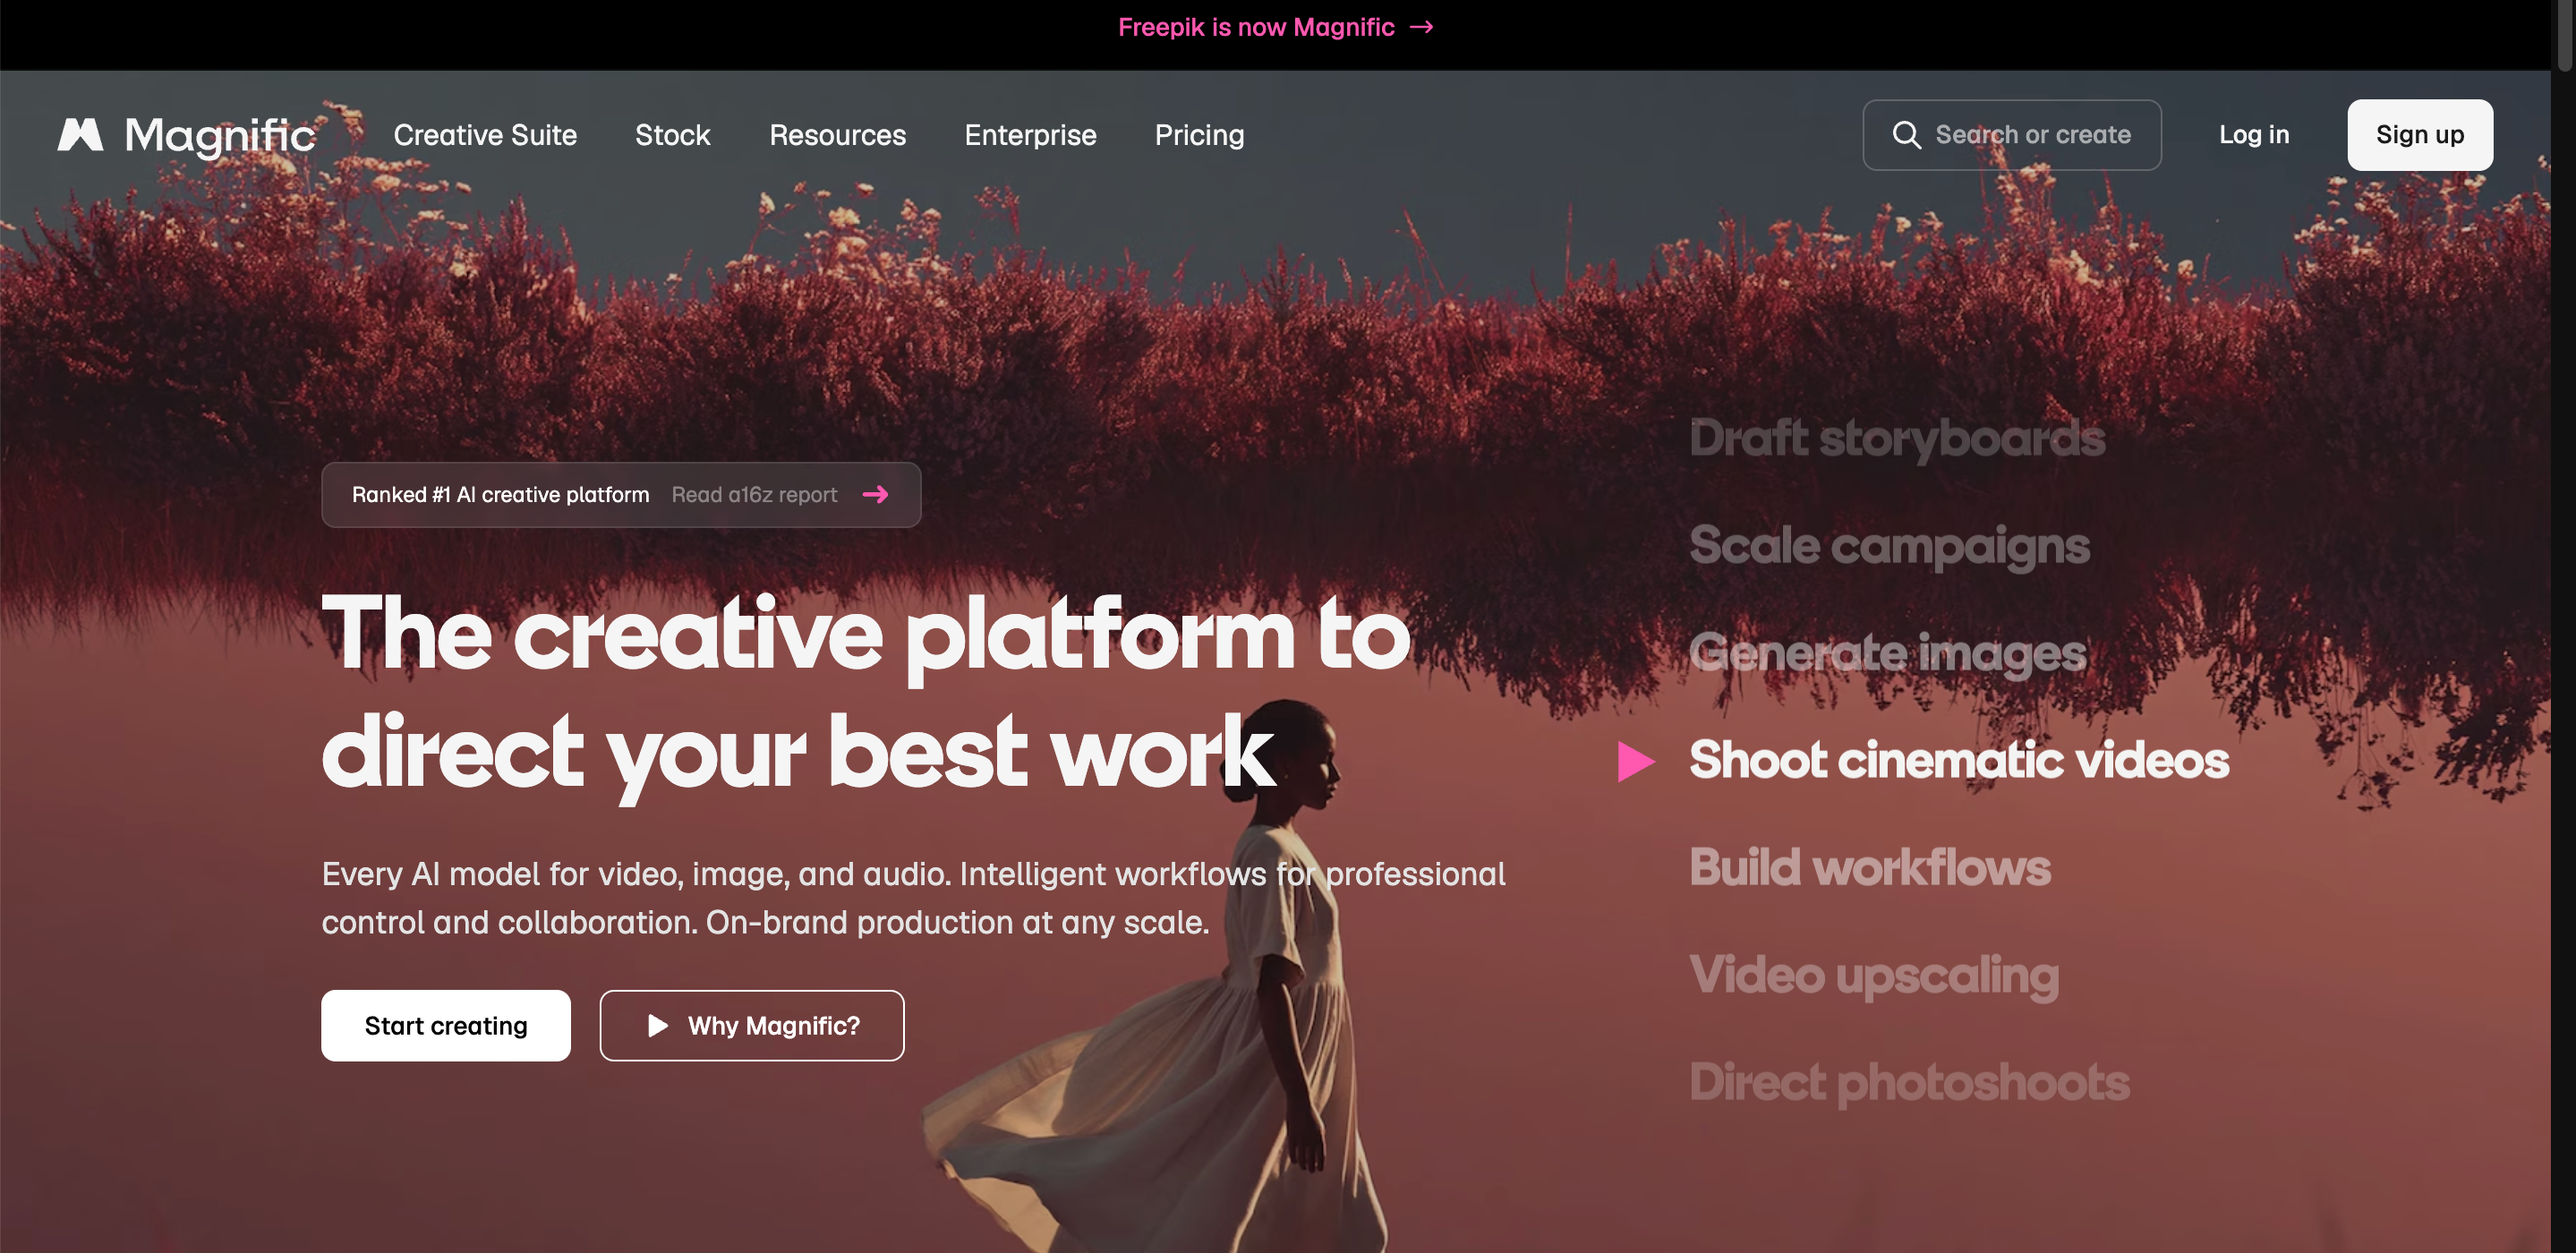
Task: Click the Magnific logo icon
Action: (x=80, y=135)
